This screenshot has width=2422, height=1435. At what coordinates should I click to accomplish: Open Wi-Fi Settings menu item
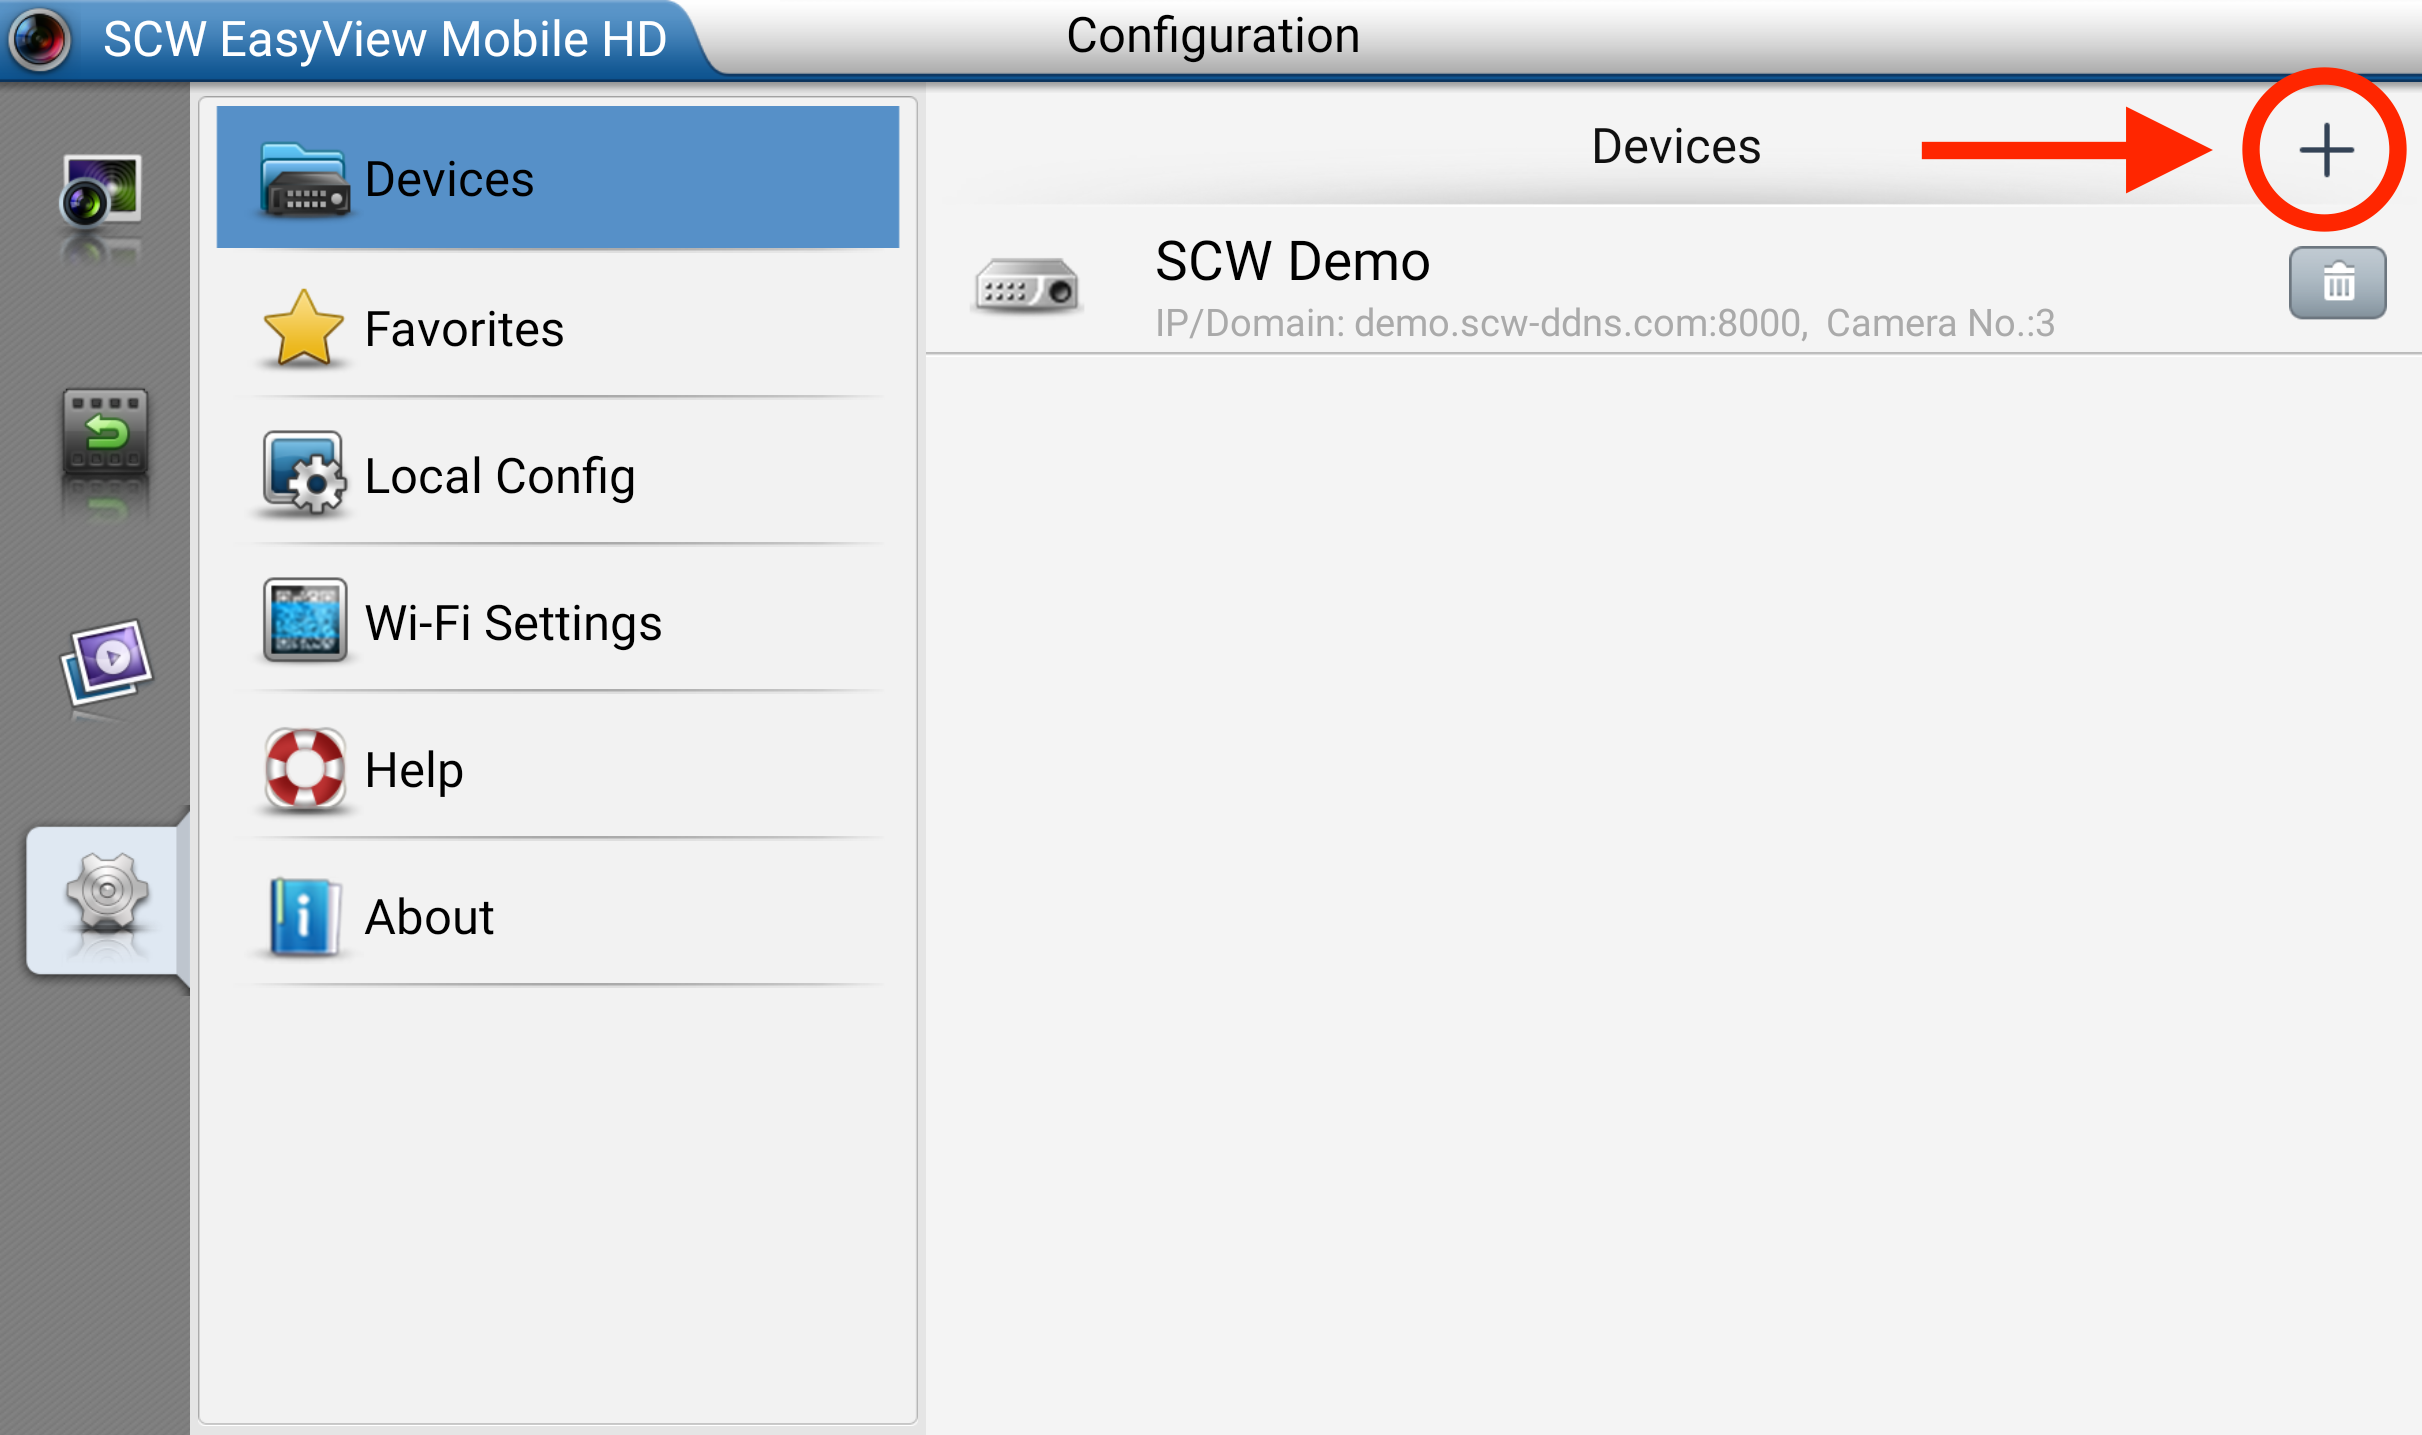(558, 622)
